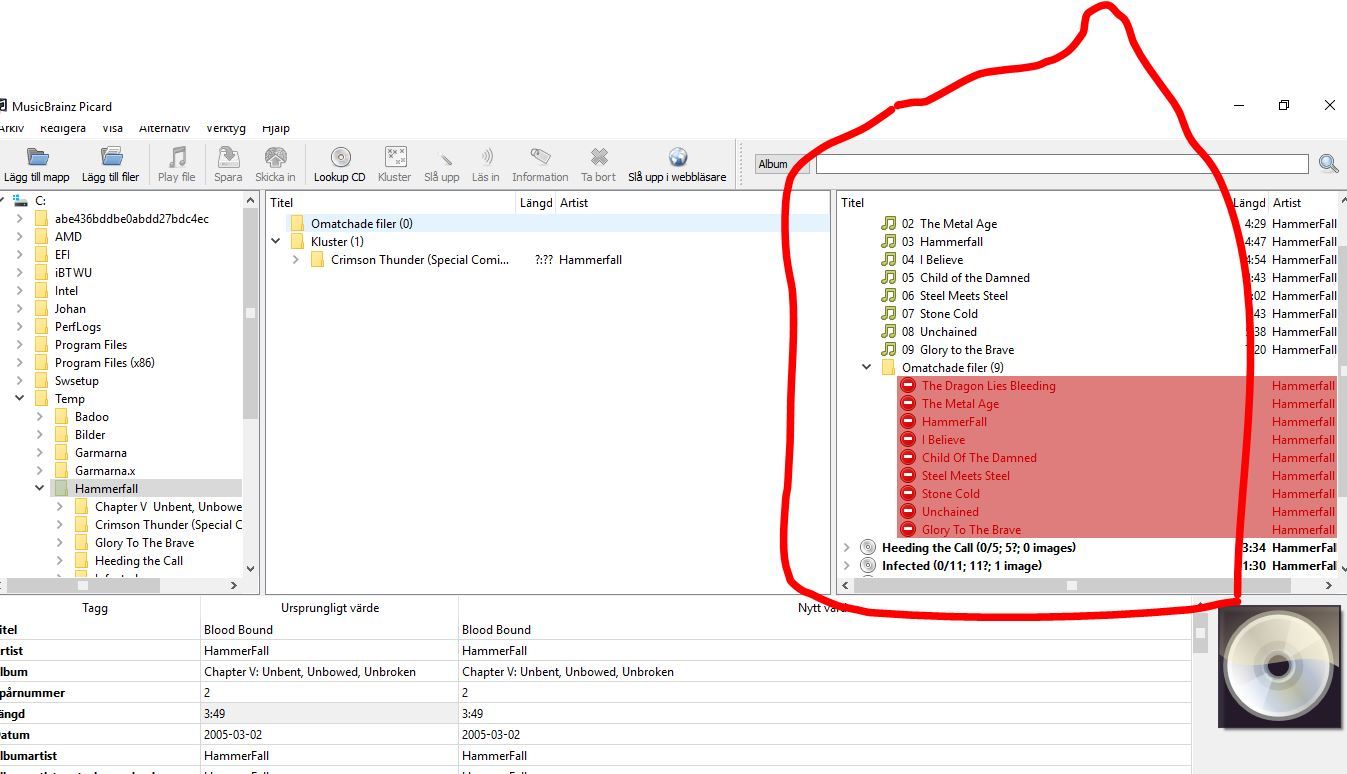The height and width of the screenshot is (774, 1347).
Task: Select the PerfLogs folder
Action: coord(78,327)
